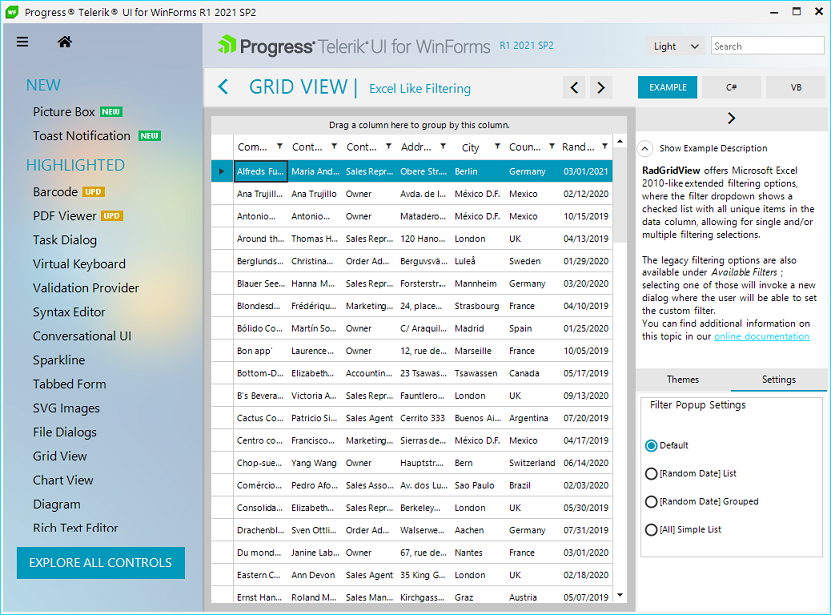Select the Alfreds Fu... company cell
831x615 pixels.
pos(261,171)
